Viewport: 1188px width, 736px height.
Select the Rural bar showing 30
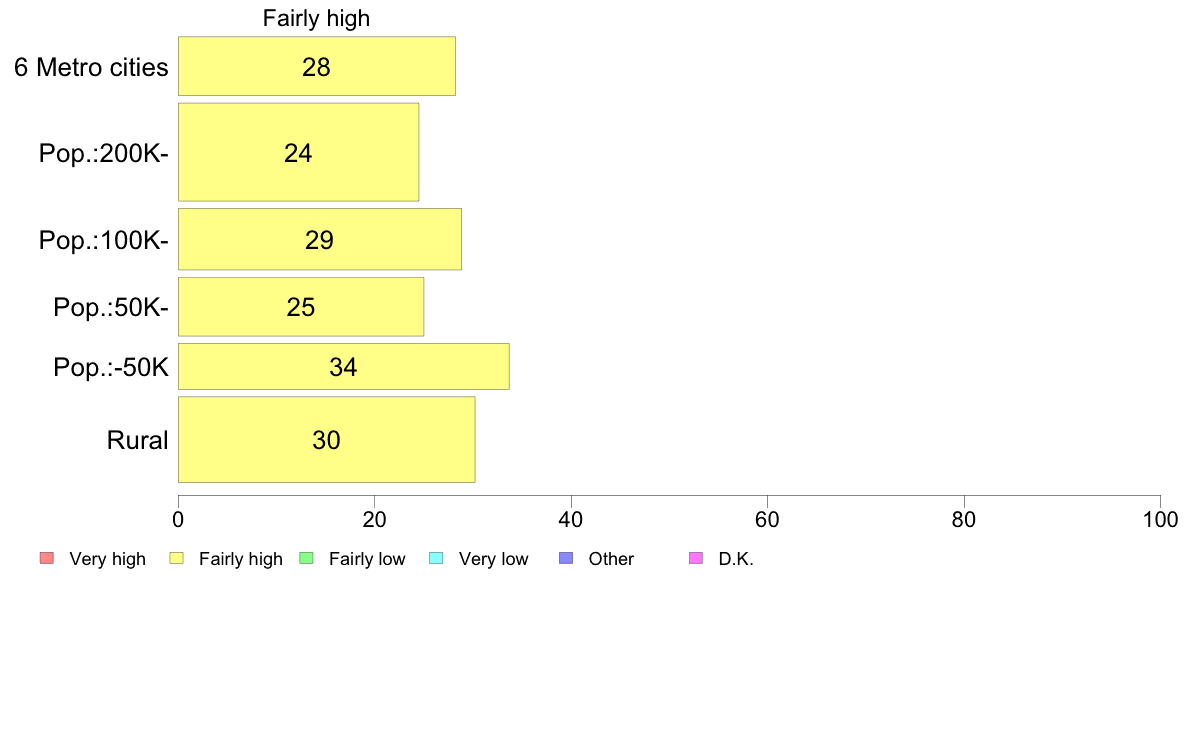coord(327,440)
